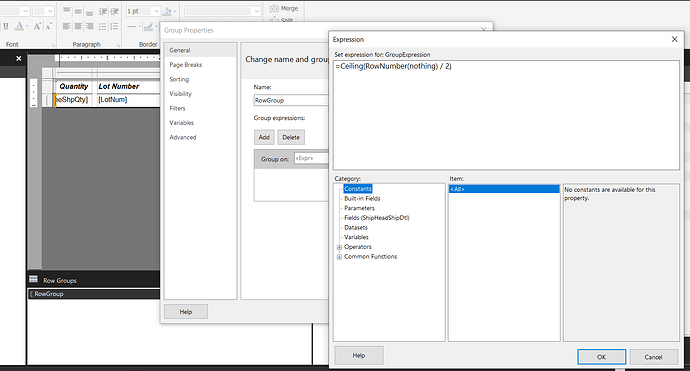
Task: Click the Merge cells icon
Action: point(275,8)
